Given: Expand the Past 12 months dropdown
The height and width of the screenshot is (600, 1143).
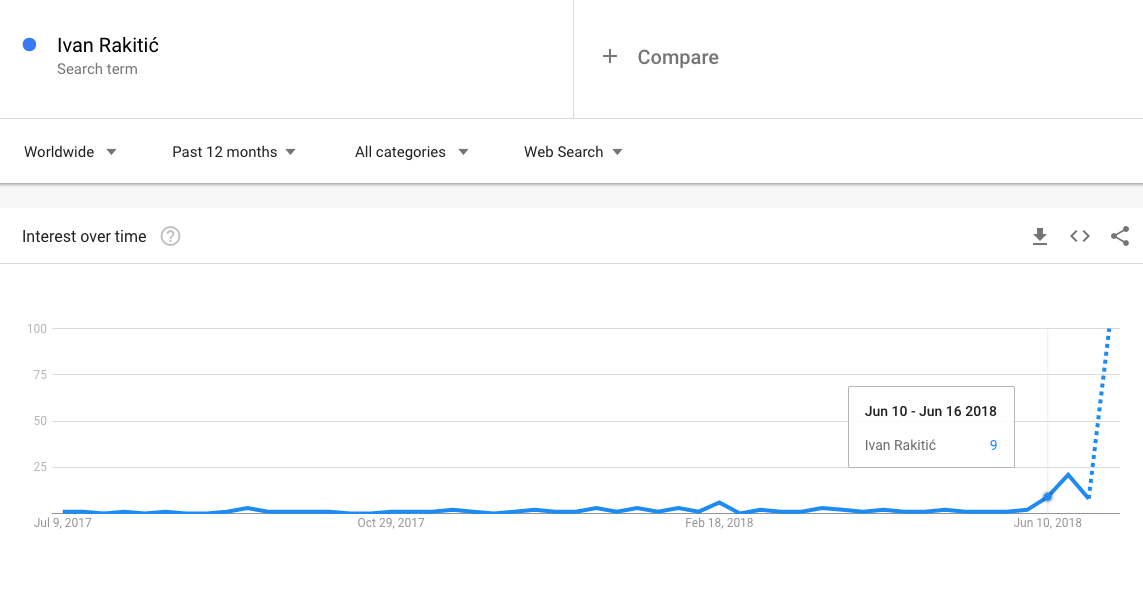Looking at the screenshot, I should coord(234,152).
